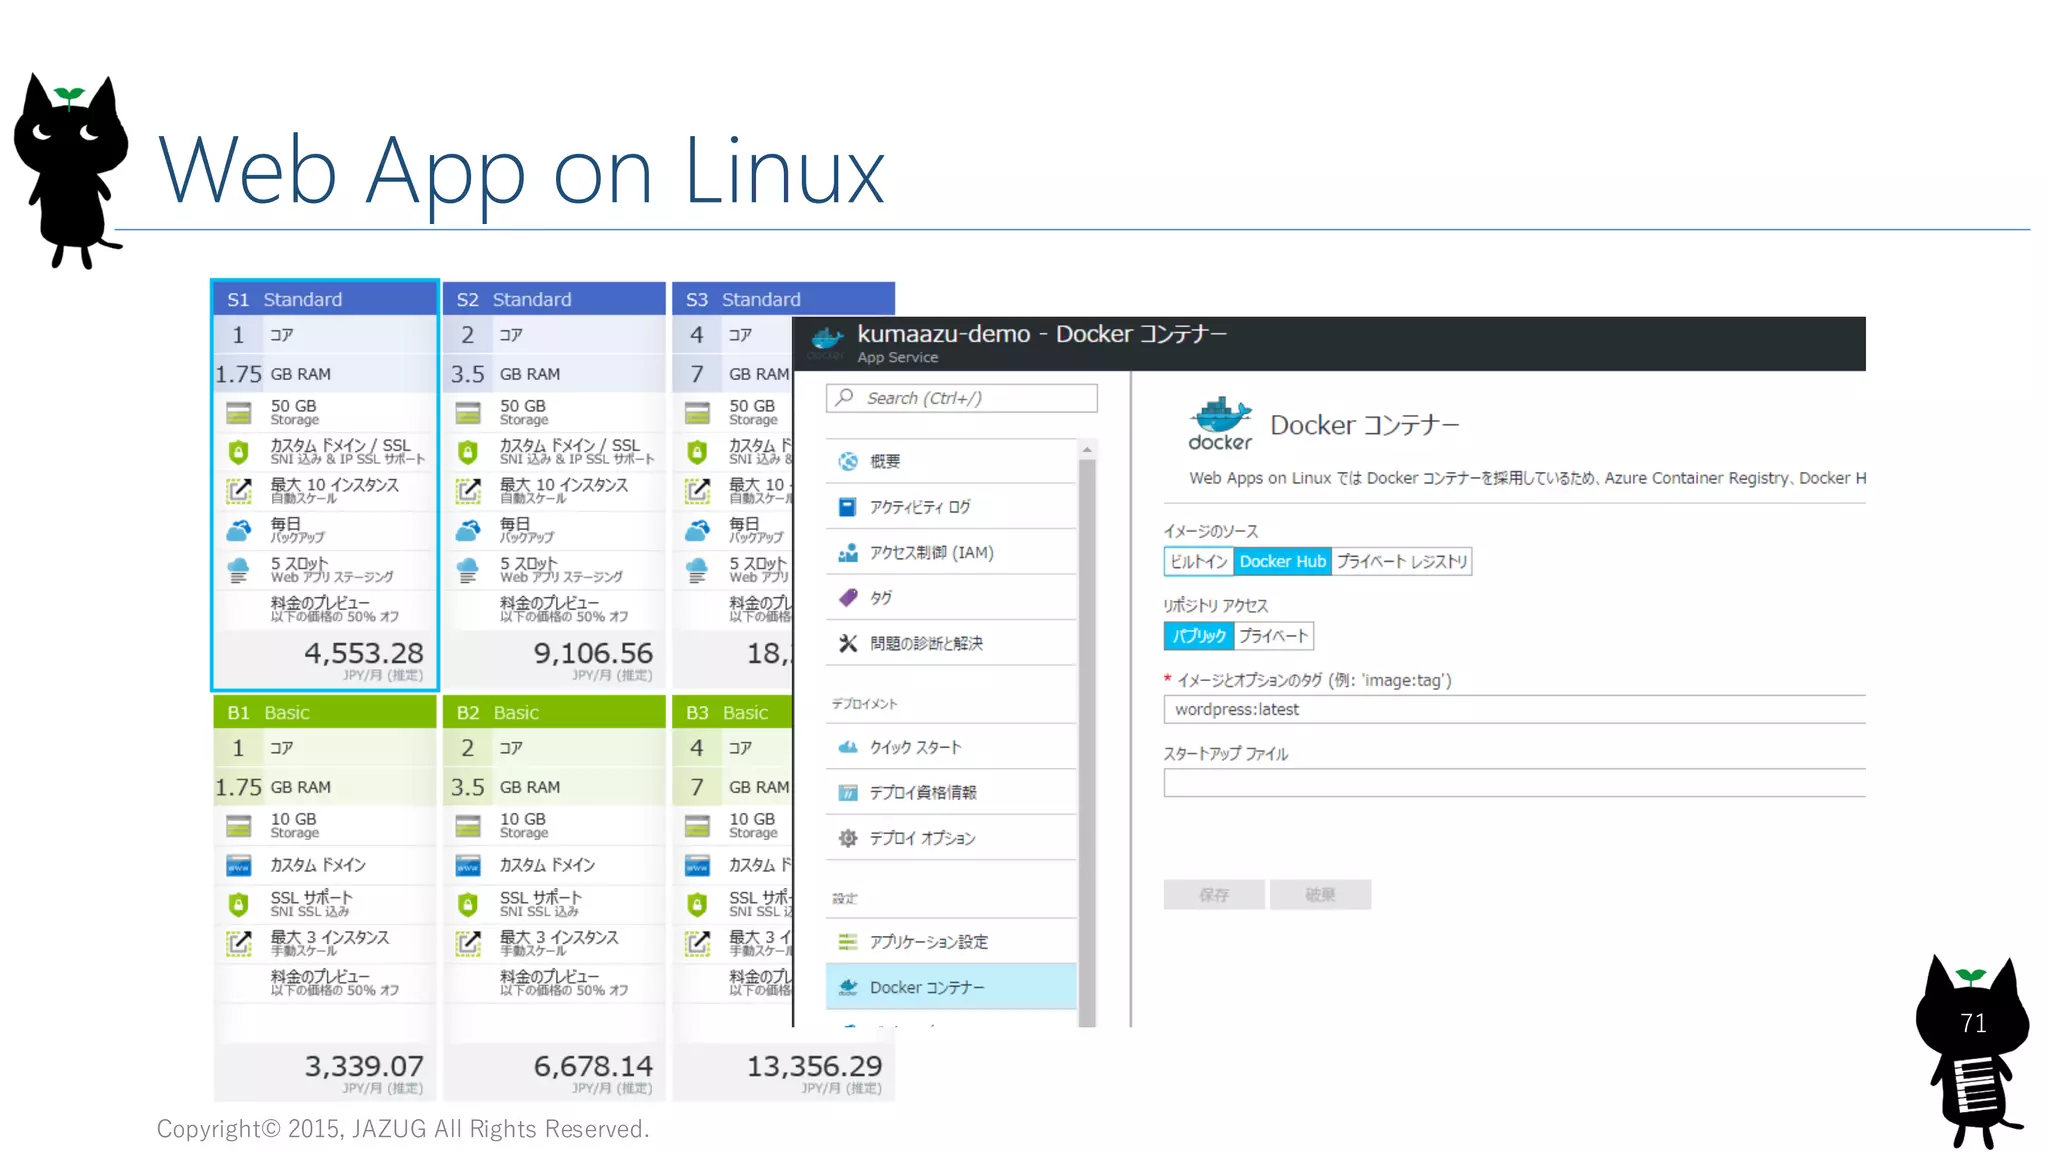Click the image tag field wordpress:latest
Image resolution: width=2048 pixels, height=1152 pixels.
click(x=1514, y=709)
